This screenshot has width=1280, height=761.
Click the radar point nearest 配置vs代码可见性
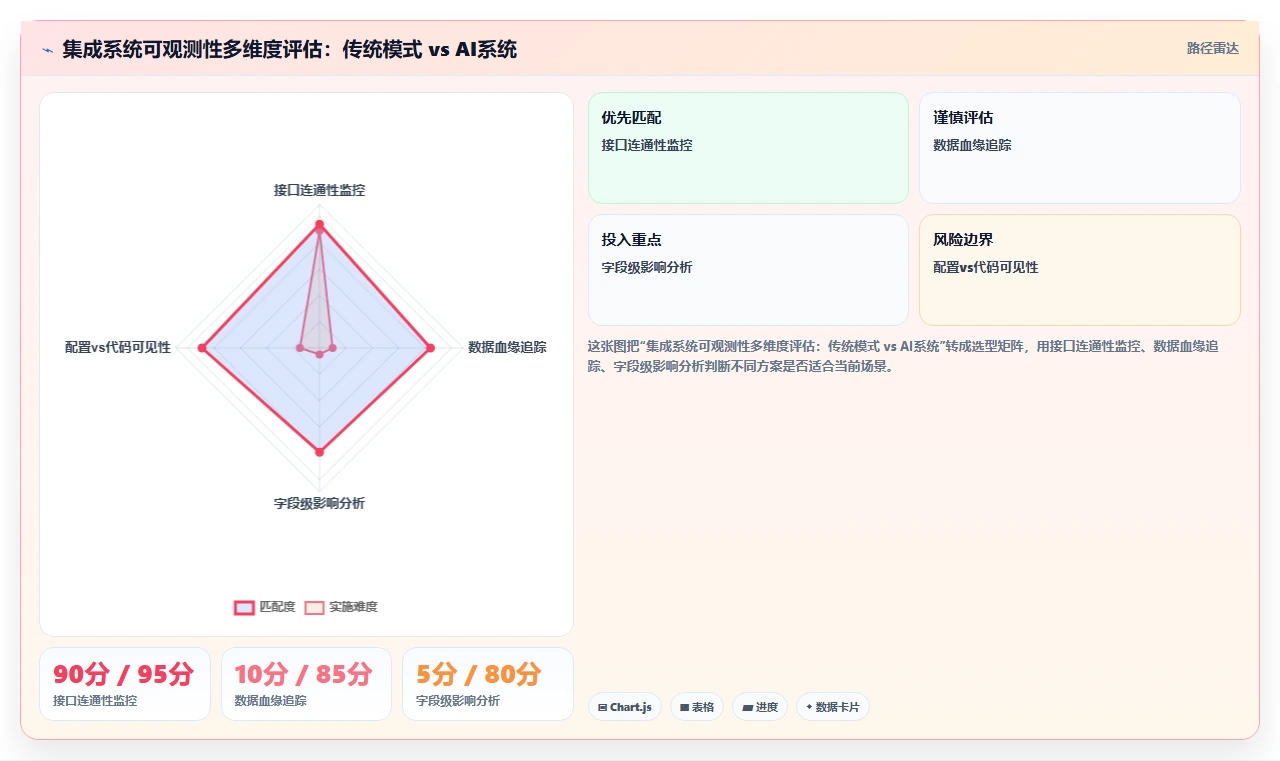tap(202, 348)
